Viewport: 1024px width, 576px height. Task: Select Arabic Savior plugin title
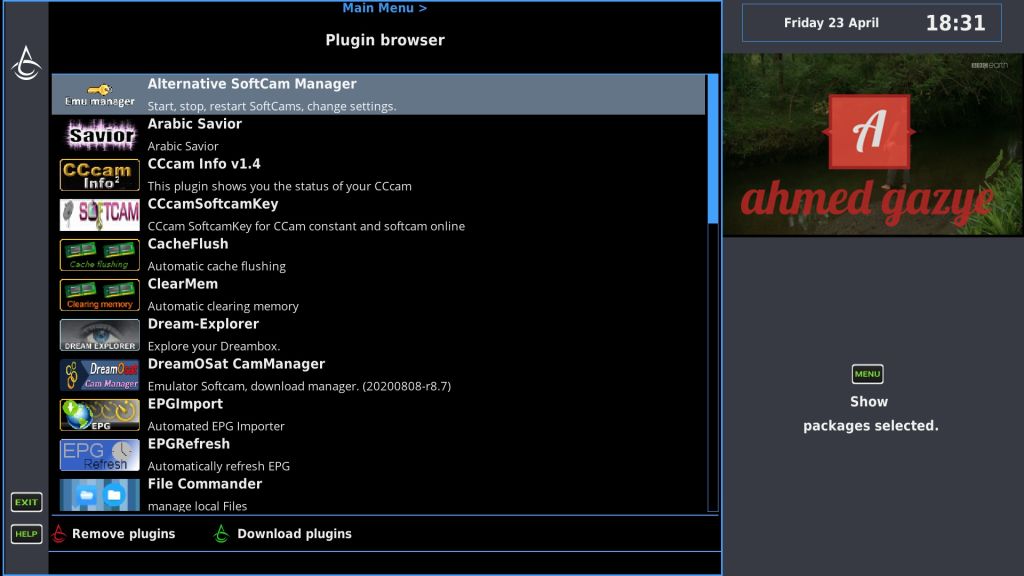pos(195,124)
